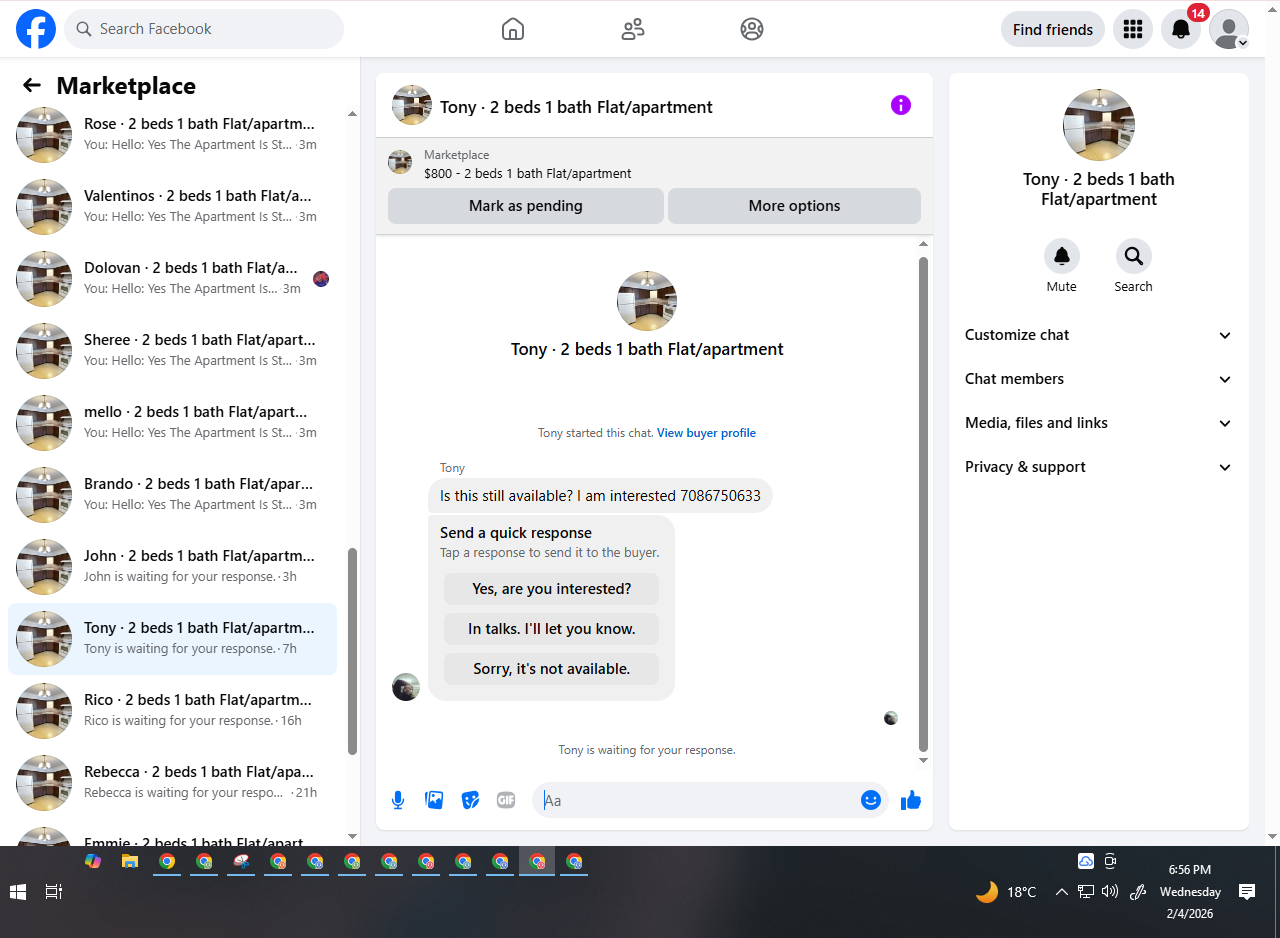1280x938 pixels.
Task: Send 'Sorry, it's not available.' response
Action: [552, 669]
